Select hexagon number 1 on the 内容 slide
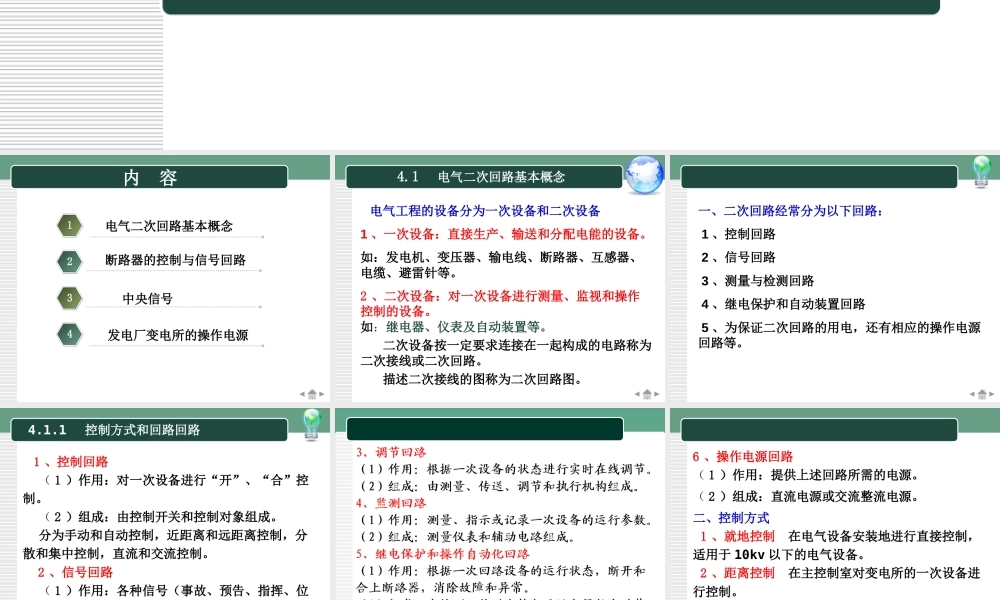 (x=70, y=225)
